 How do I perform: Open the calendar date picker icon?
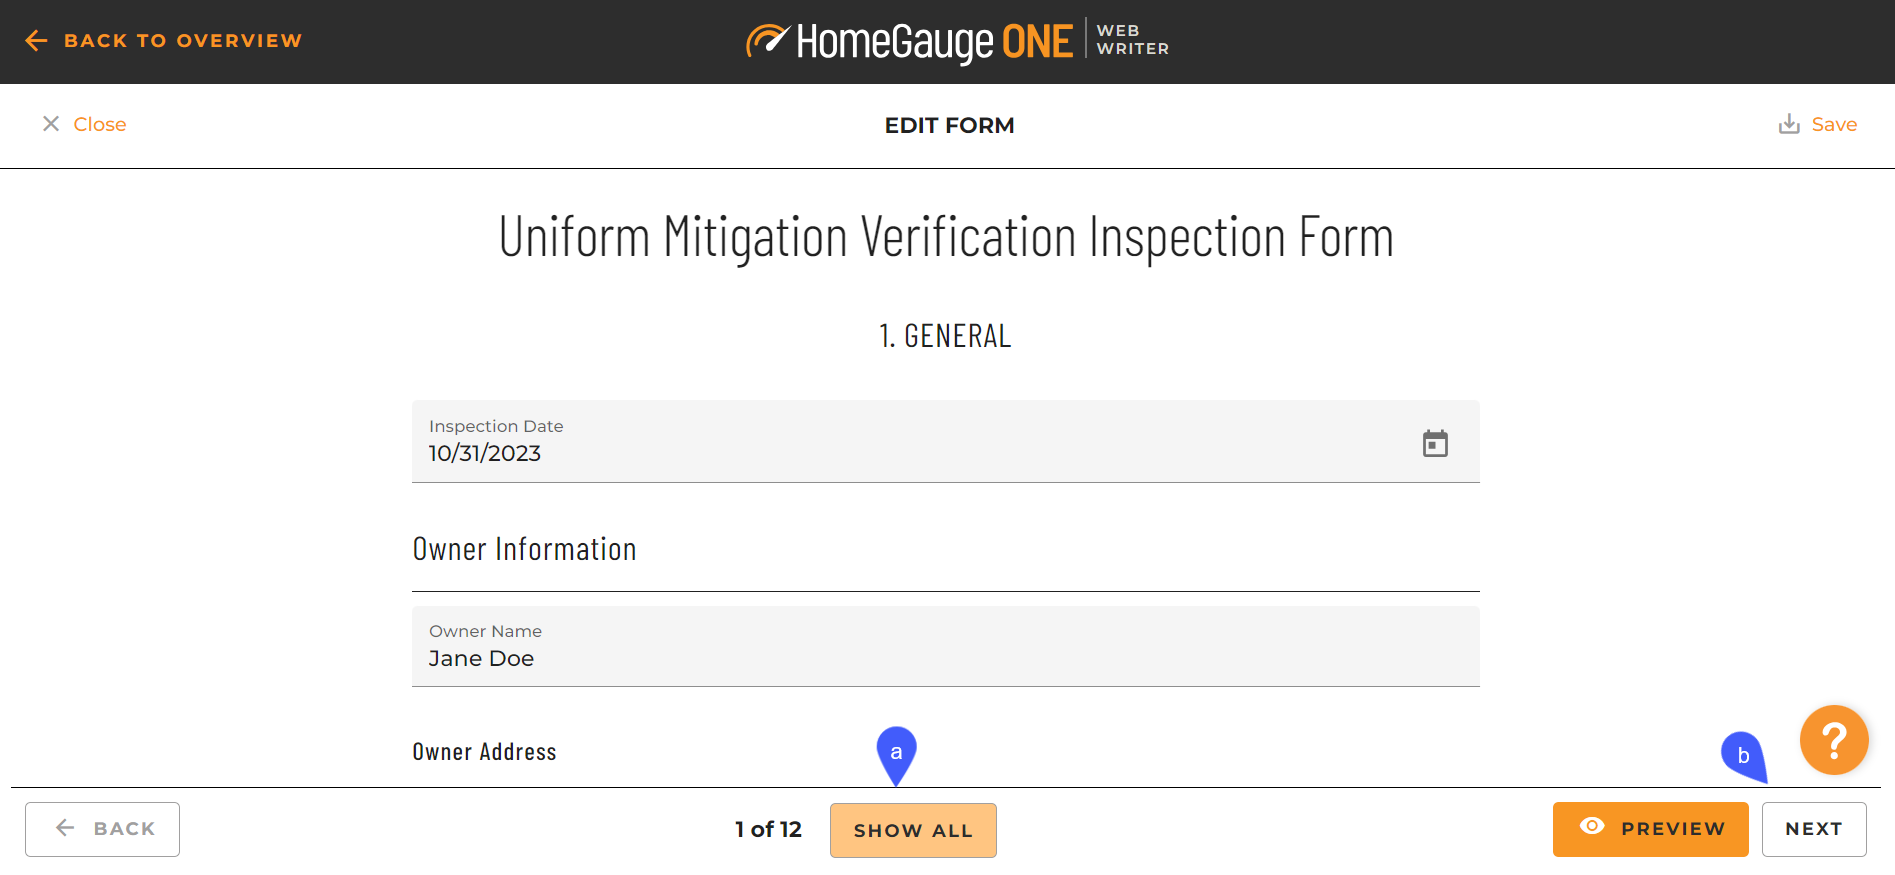click(x=1435, y=443)
